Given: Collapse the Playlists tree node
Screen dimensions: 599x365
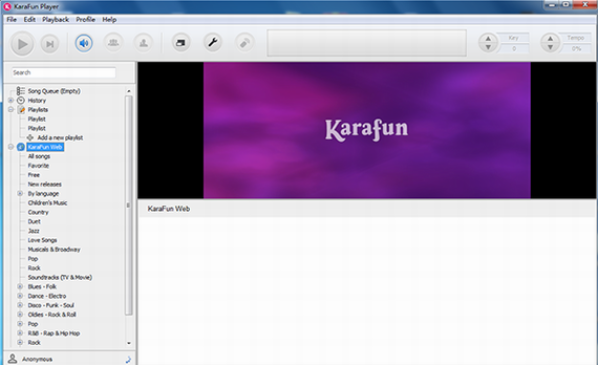Looking at the screenshot, I should click(11, 110).
